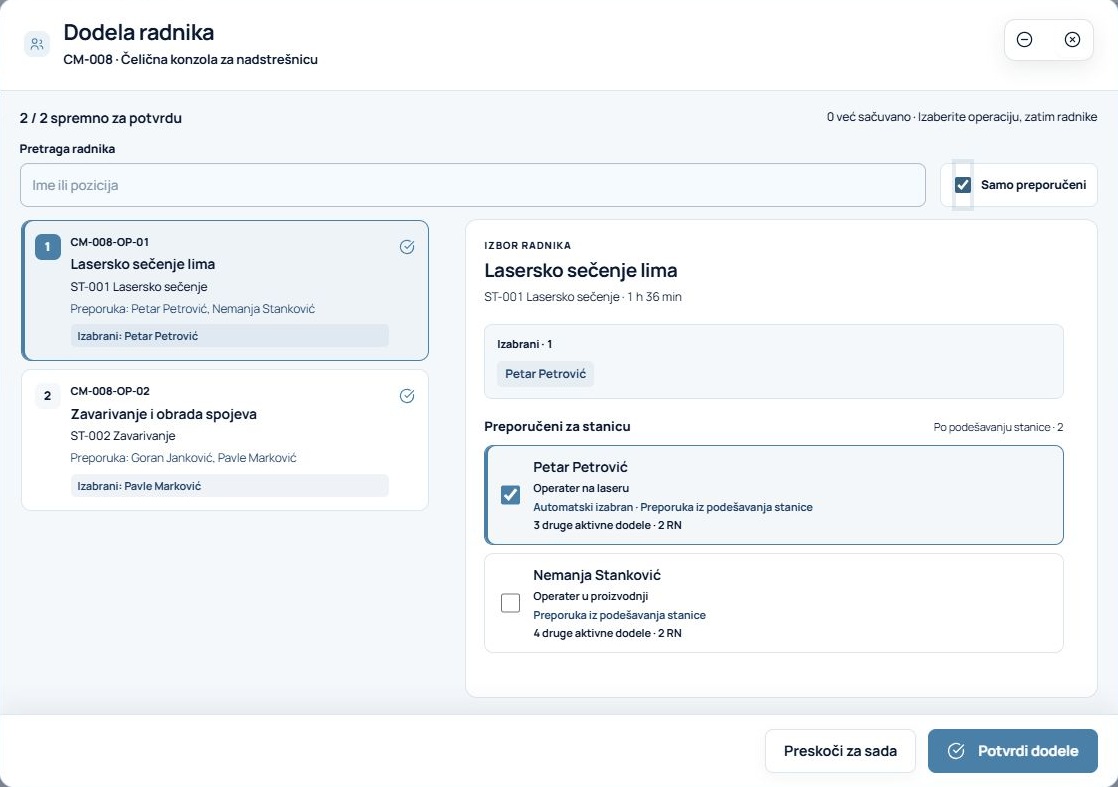1118x787 pixels.
Task: Click 'Po podešavanju stanice · 2' label
Action: (998, 427)
